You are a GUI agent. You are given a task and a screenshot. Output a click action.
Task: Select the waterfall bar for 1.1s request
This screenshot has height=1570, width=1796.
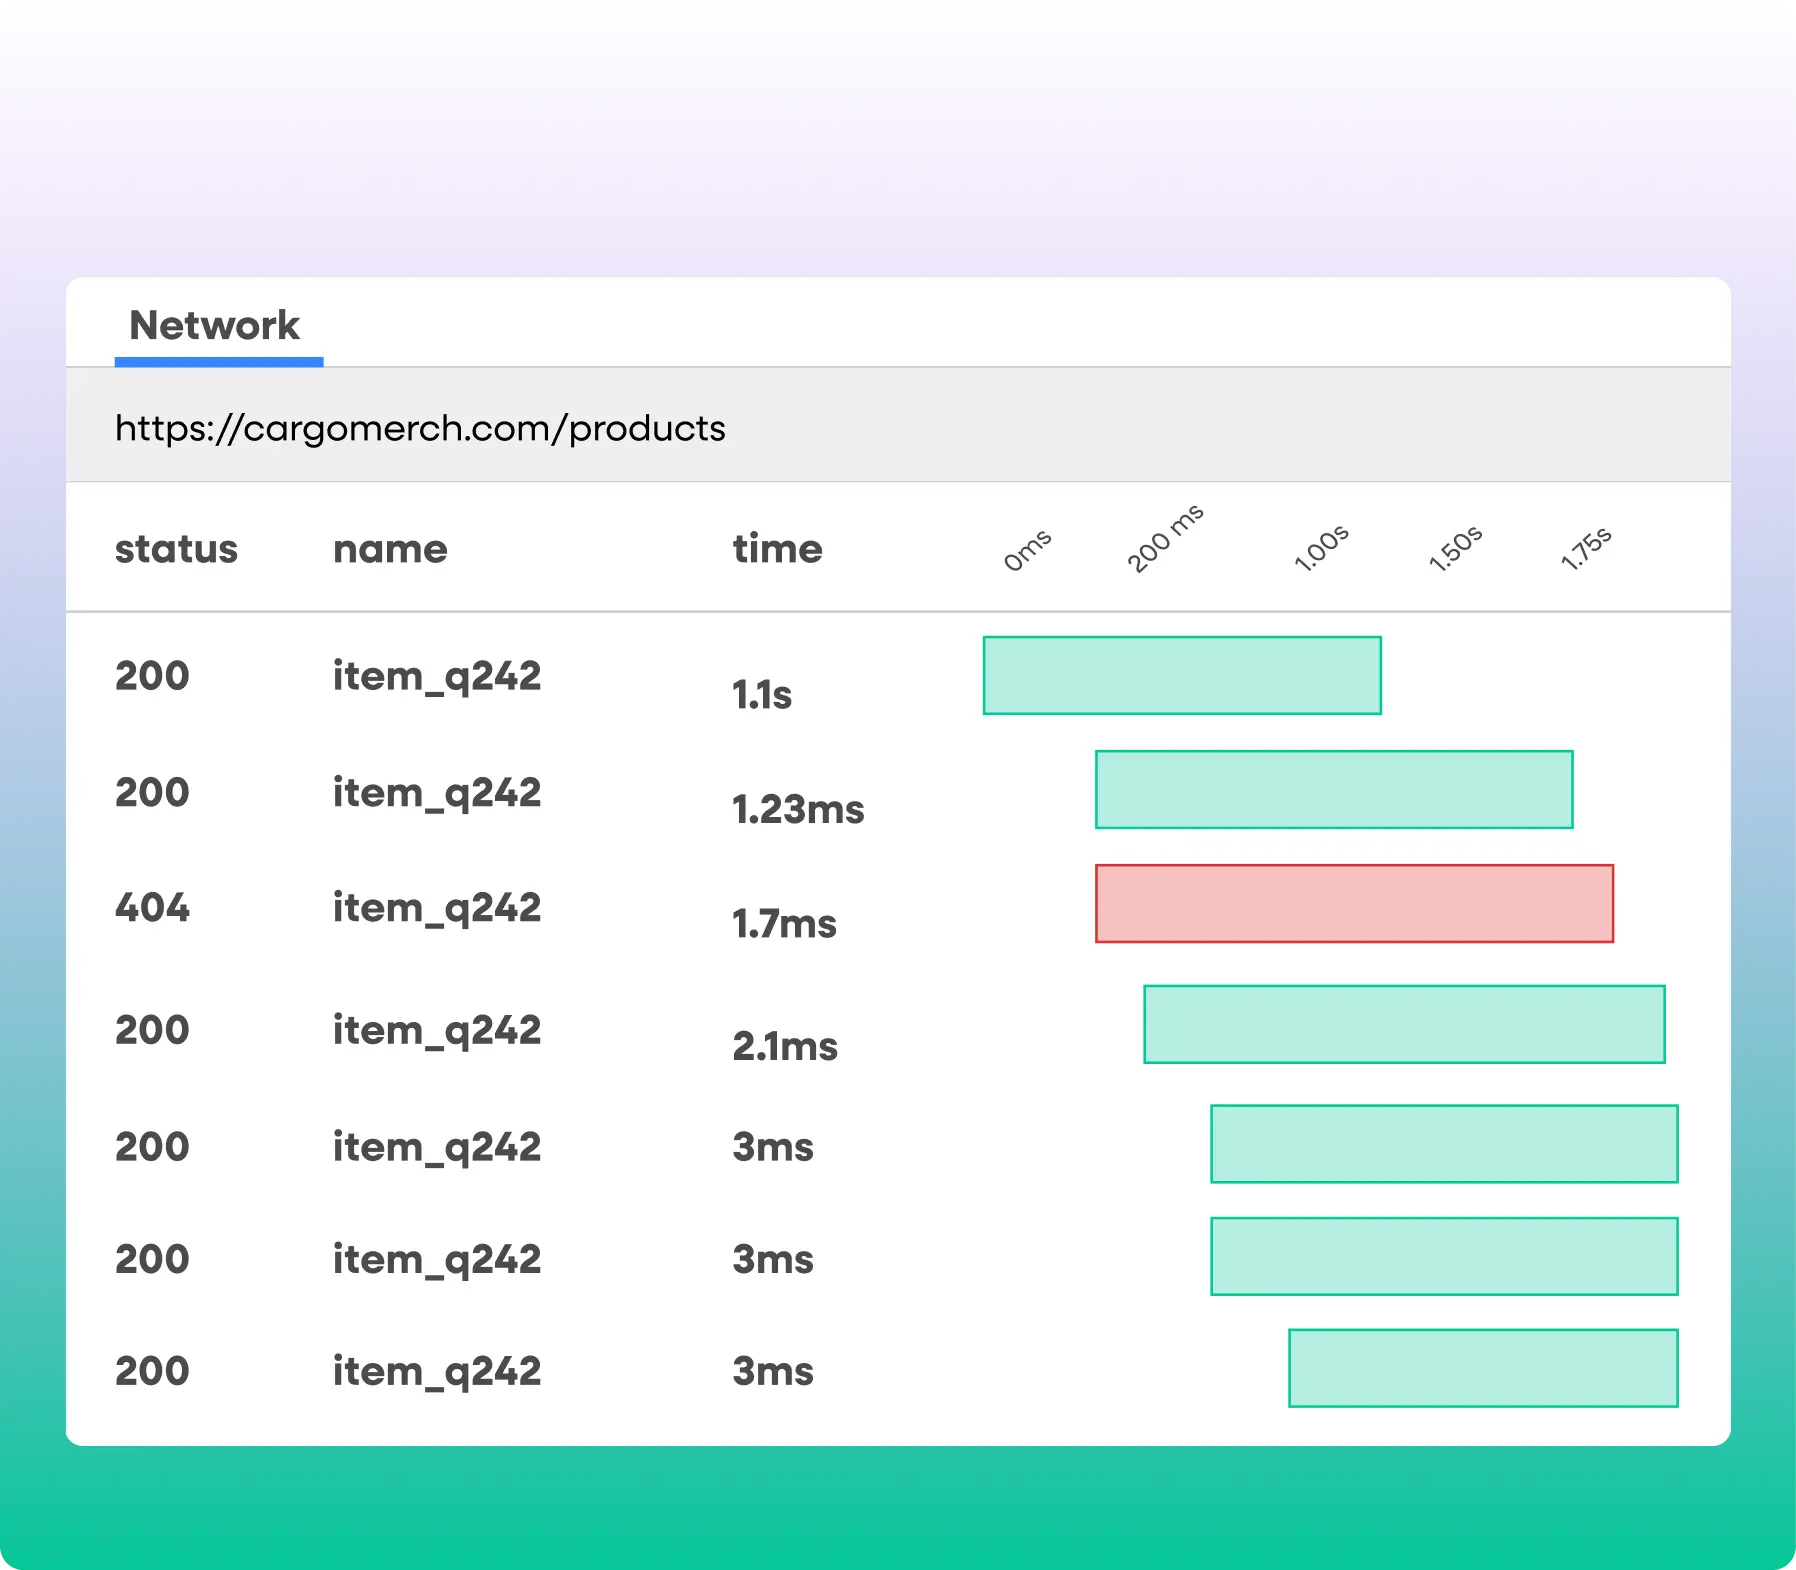(1182, 676)
